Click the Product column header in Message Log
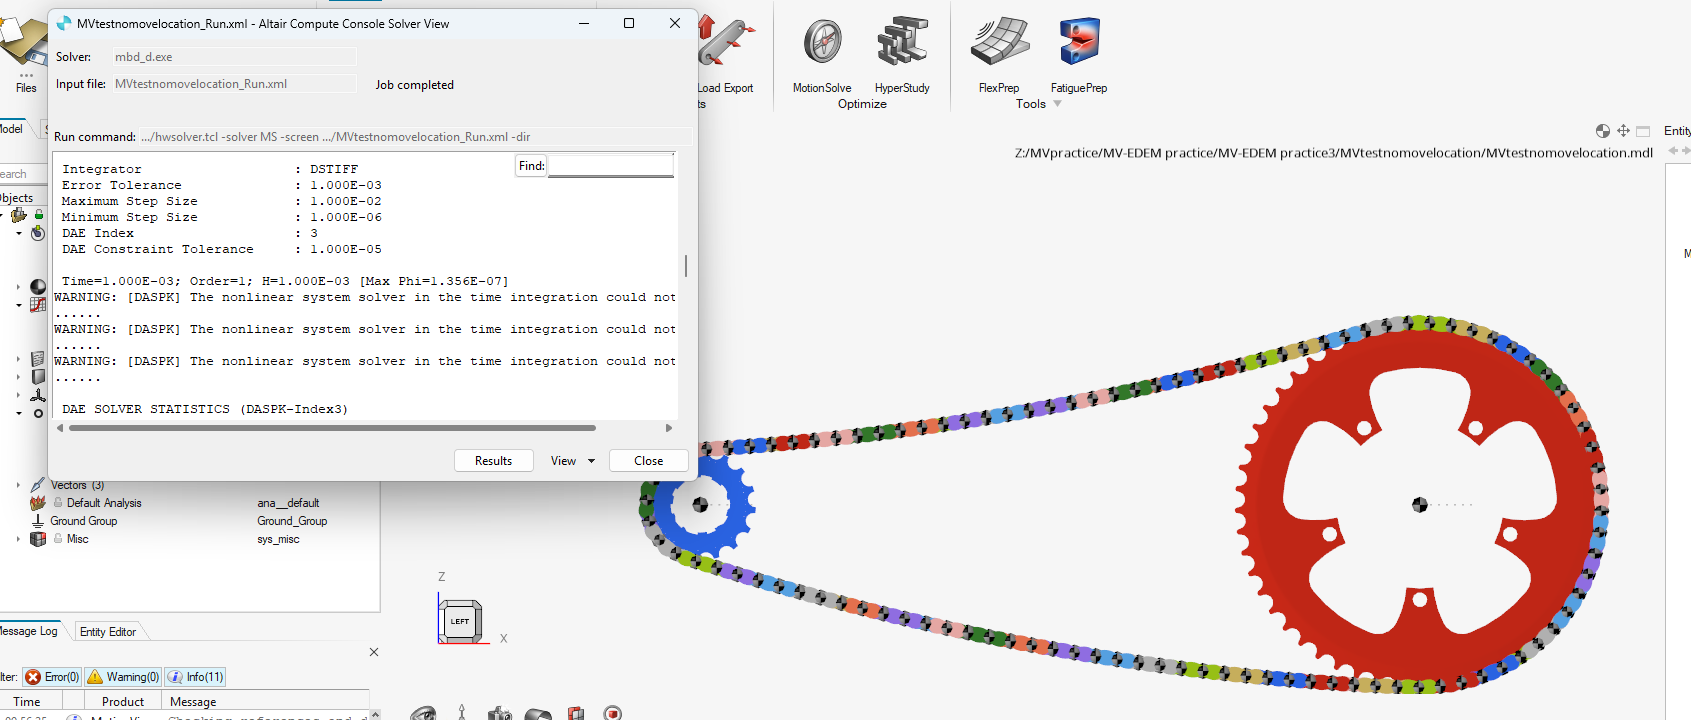The height and width of the screenshot is (720, 1691). 123,702
